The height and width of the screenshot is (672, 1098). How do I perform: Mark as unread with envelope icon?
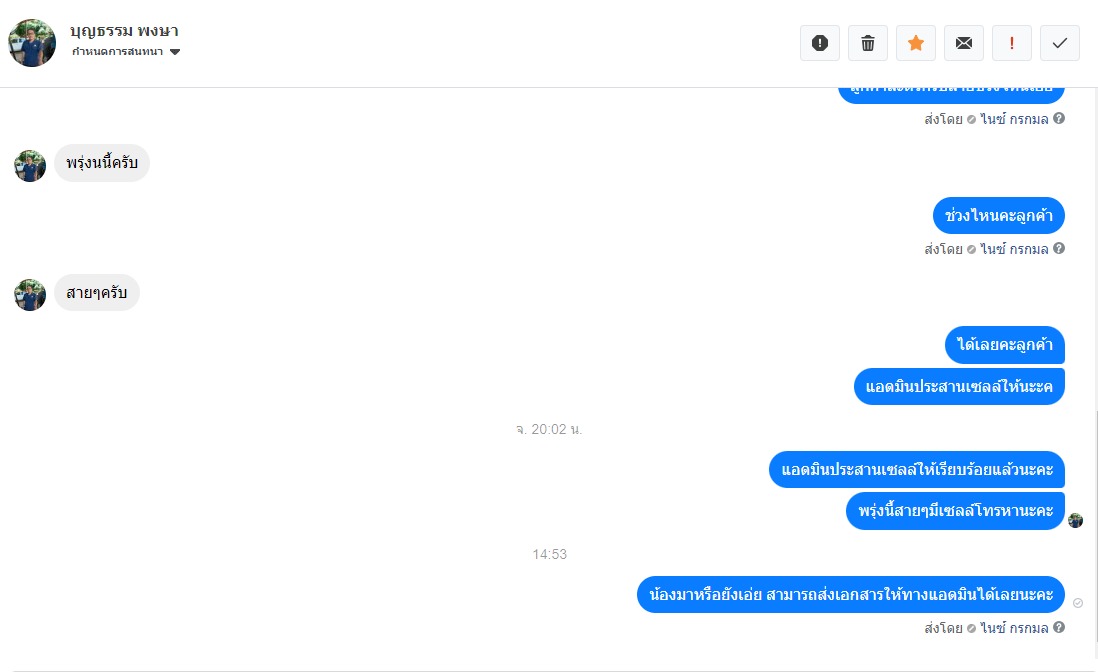pos(964,43)
